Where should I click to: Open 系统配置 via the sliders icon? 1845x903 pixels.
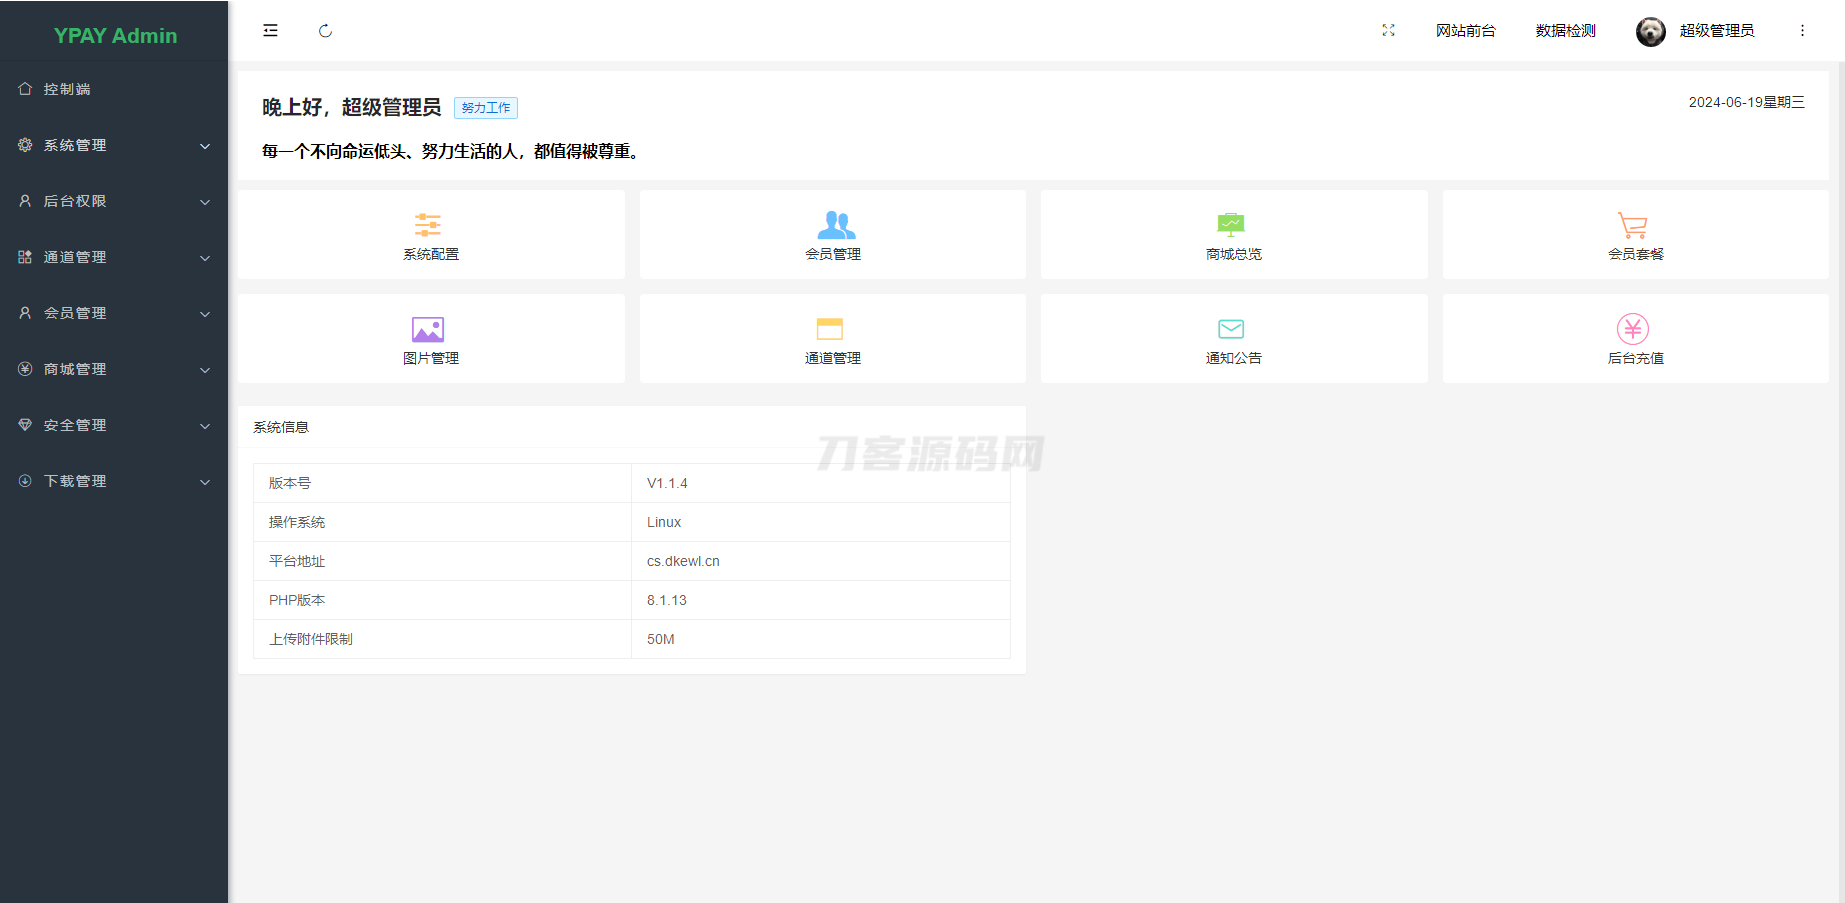[x=428, y=225]
